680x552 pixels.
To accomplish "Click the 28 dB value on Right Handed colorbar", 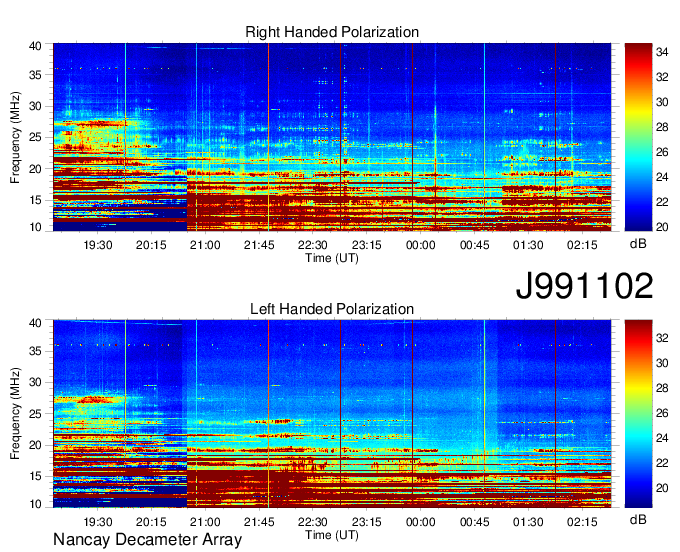I will (662, 127).
